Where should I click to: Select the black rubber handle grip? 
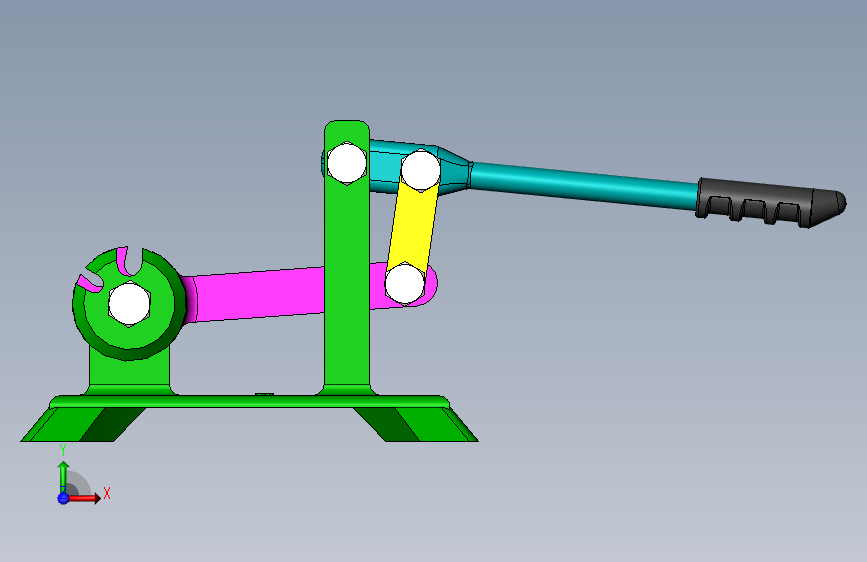click(771, 202)
